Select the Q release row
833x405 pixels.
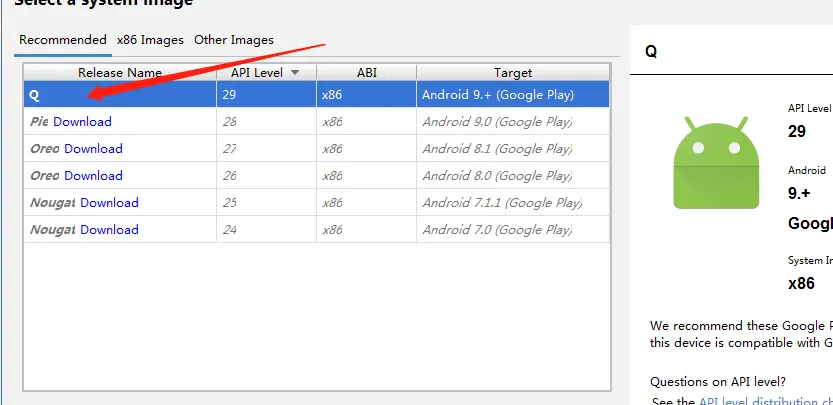tap(317, 95)
